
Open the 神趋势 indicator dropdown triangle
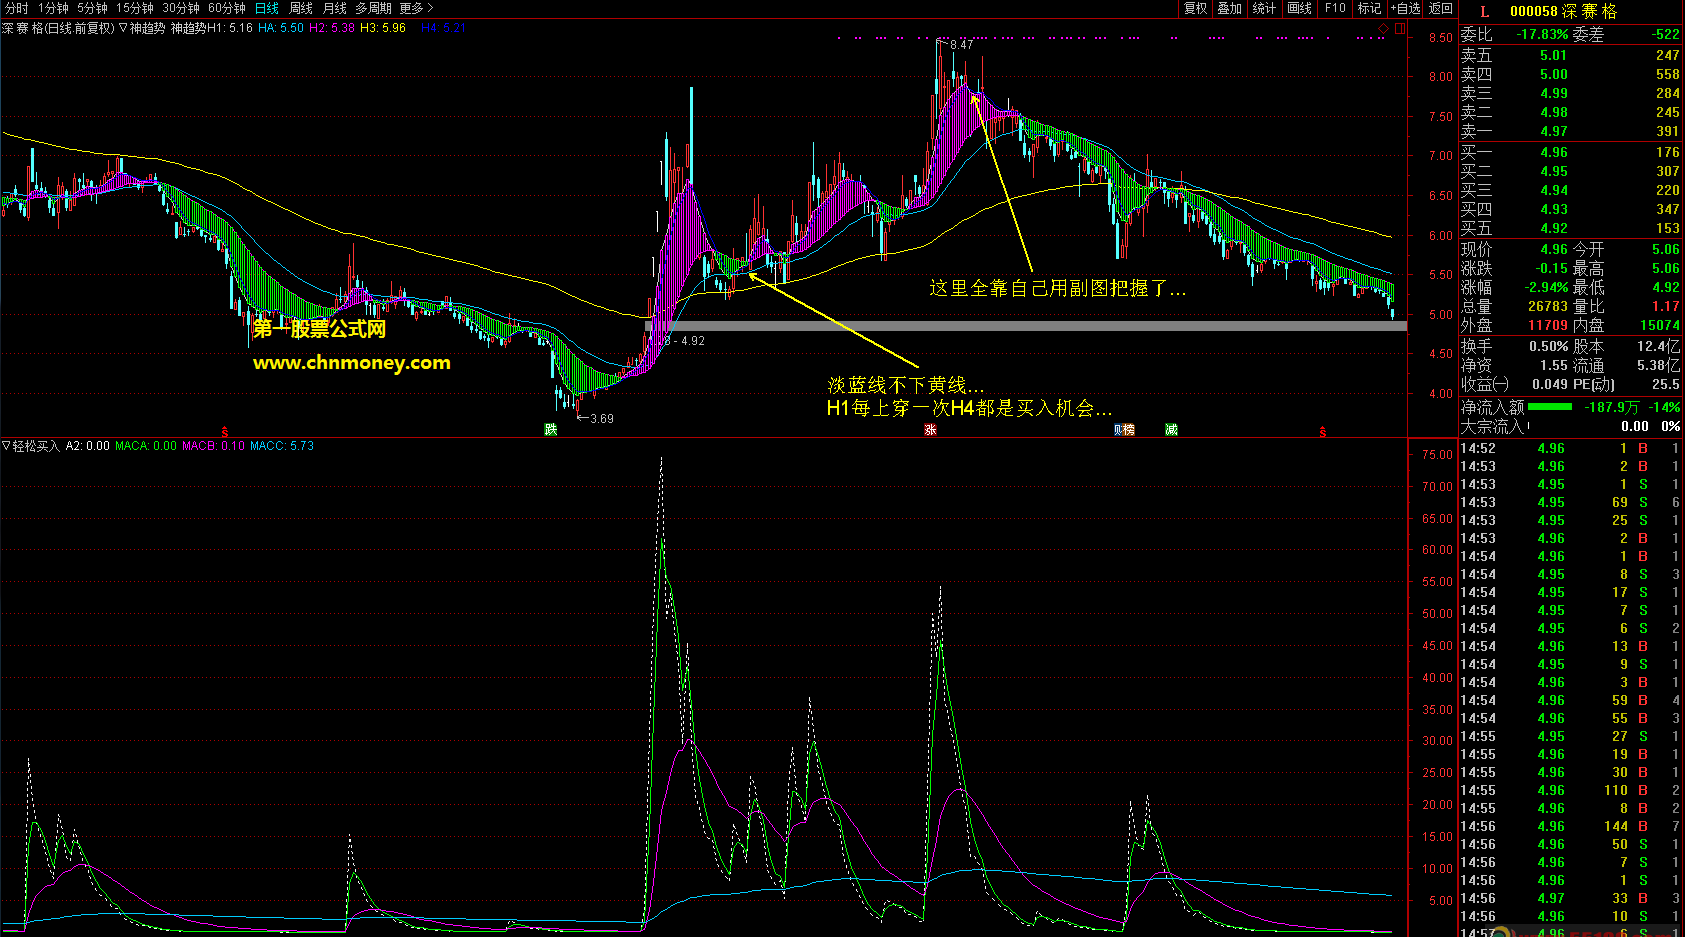[x=123, y=28]
